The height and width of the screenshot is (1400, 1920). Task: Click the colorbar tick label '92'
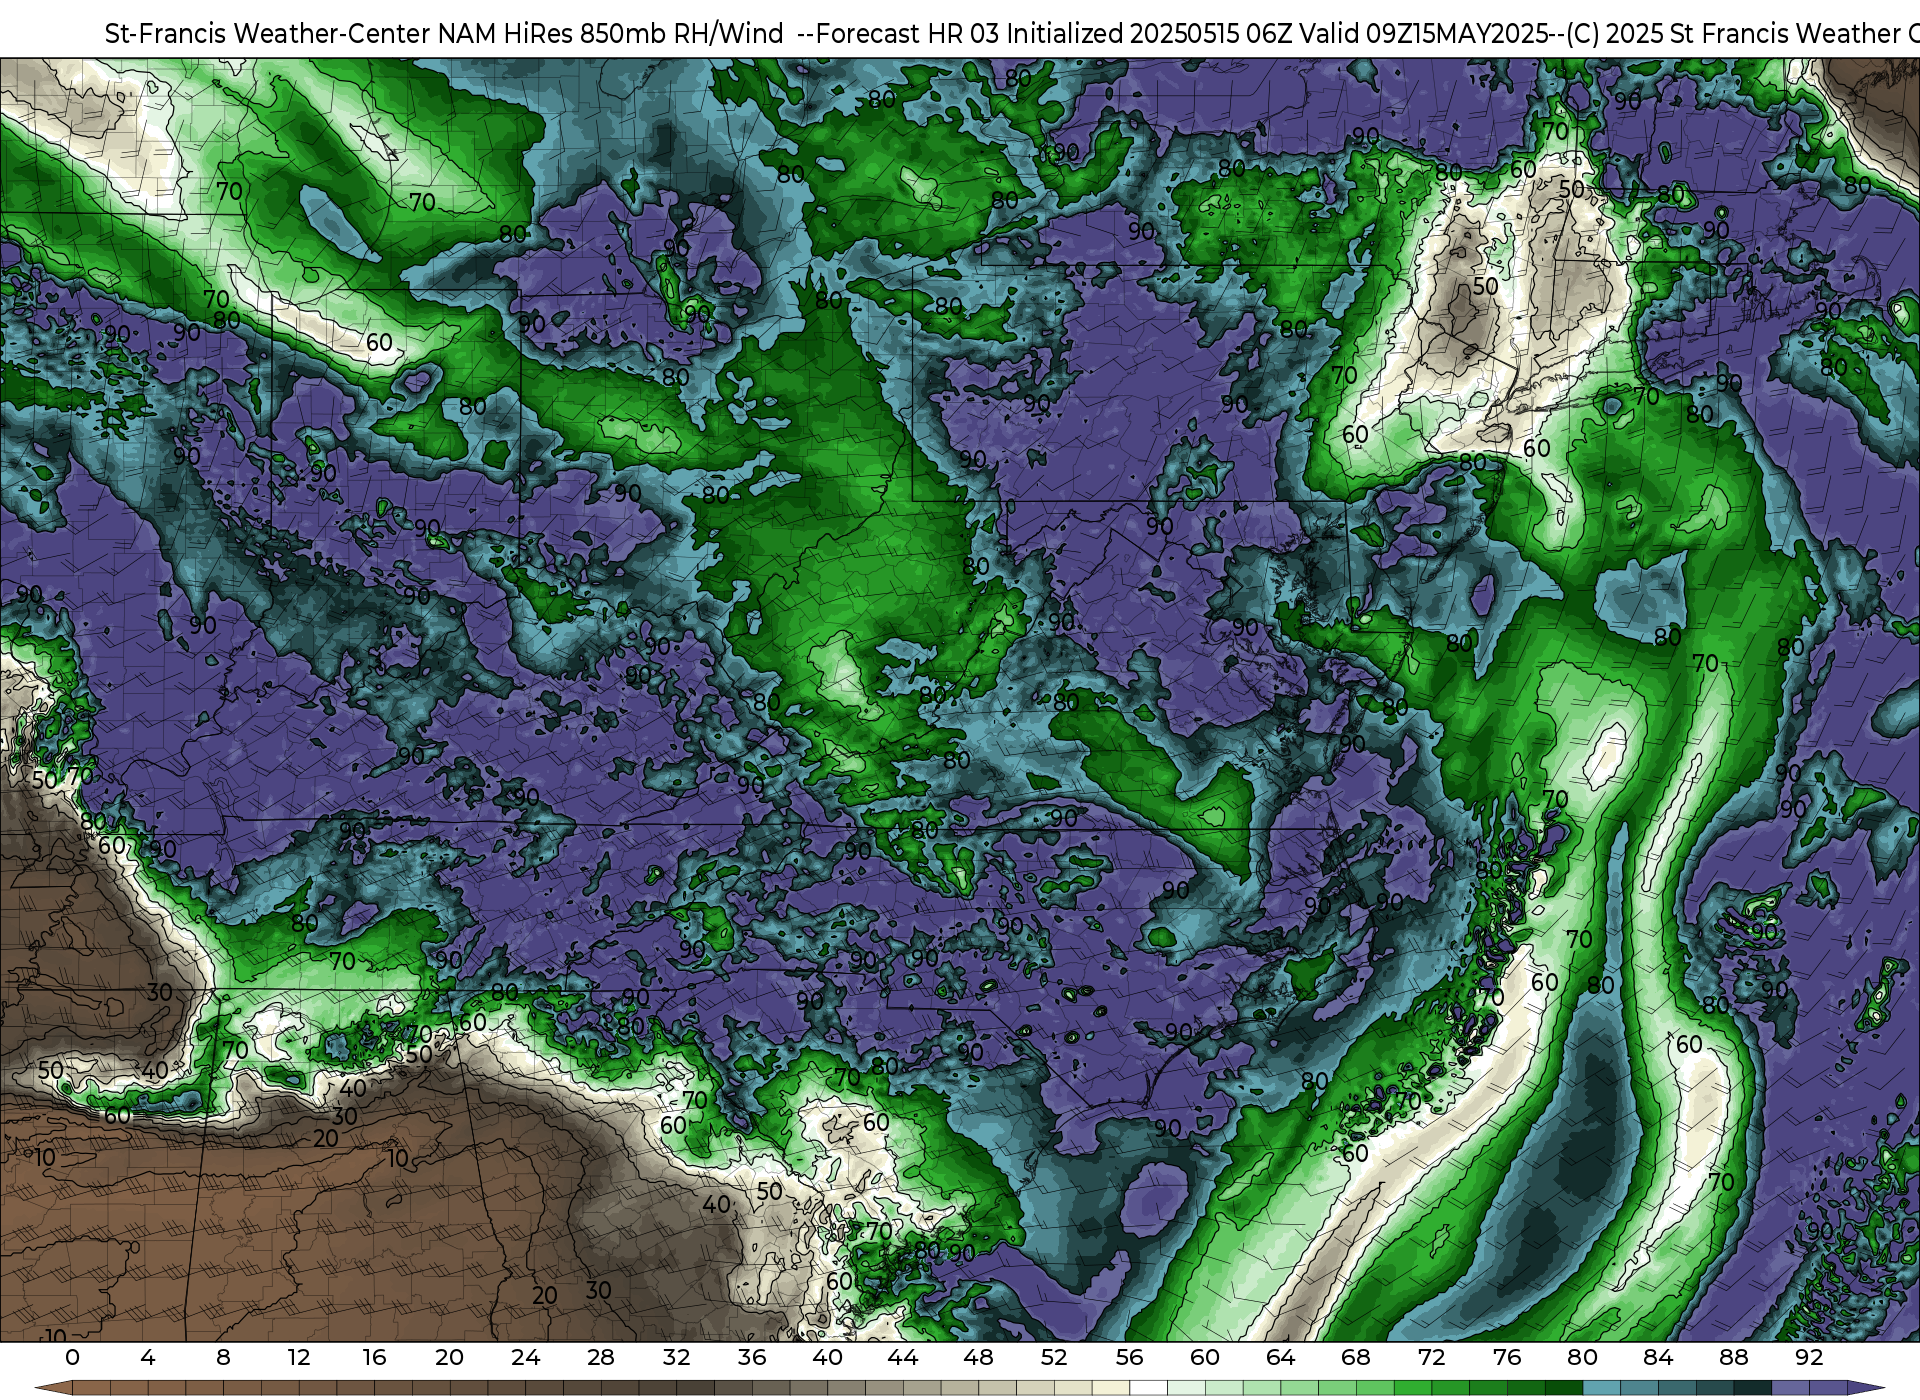[1809, 1358]
